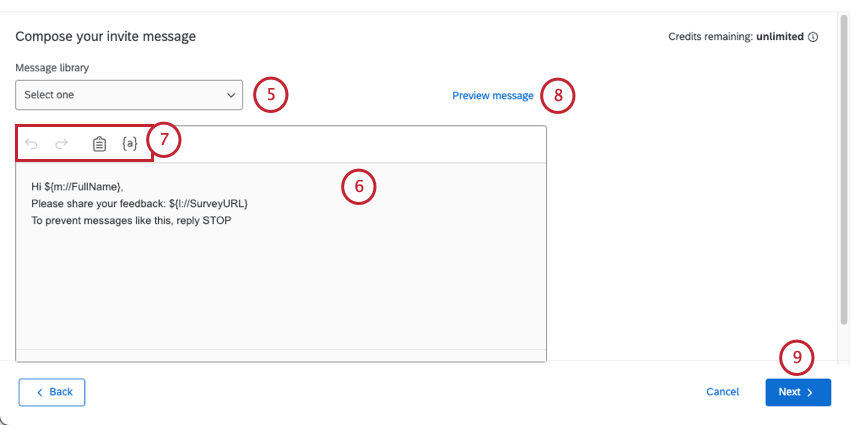Click the red callout marker numbered 7

point(164,141)
